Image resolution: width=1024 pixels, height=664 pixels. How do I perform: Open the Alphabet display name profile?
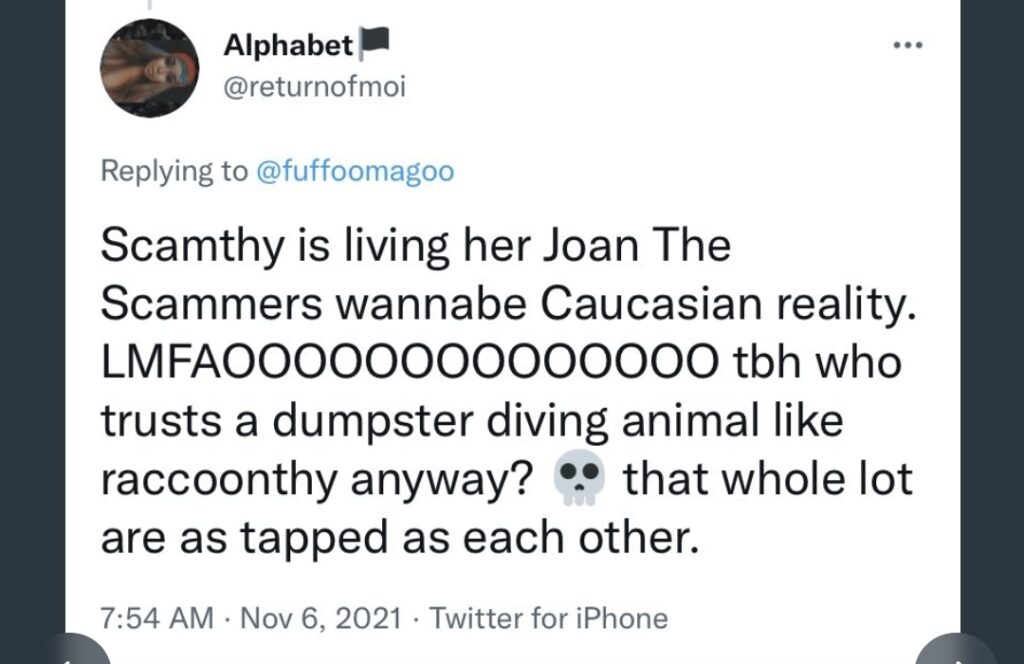click(x=288, y=45)
